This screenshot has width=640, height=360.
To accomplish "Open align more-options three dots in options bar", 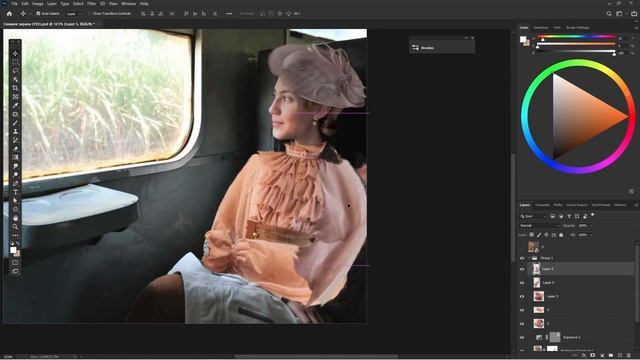I will pos(229,13).
